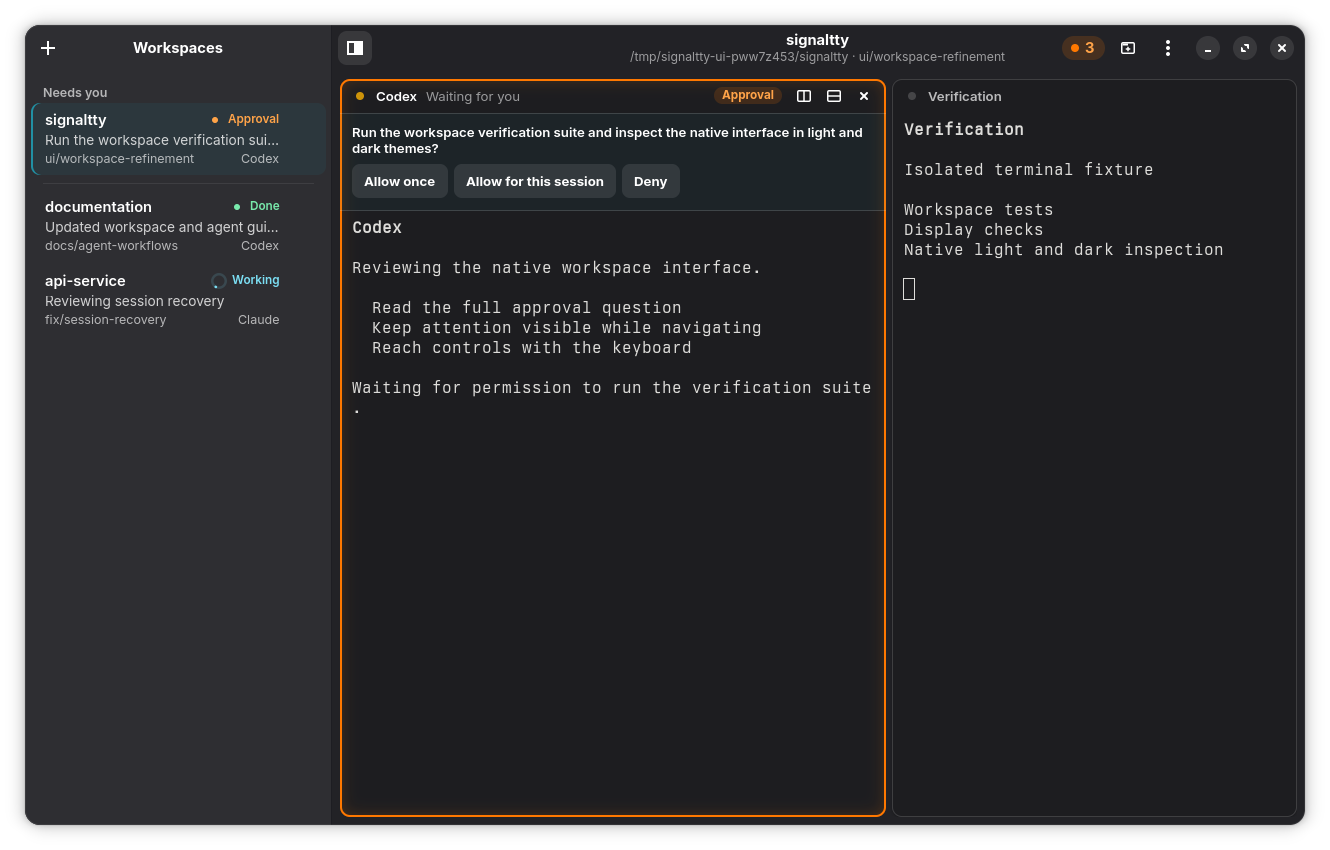Screen dimensions: 1330x850
Task: Split the Codex pane side by side
Action: click(x=804, y=96)
